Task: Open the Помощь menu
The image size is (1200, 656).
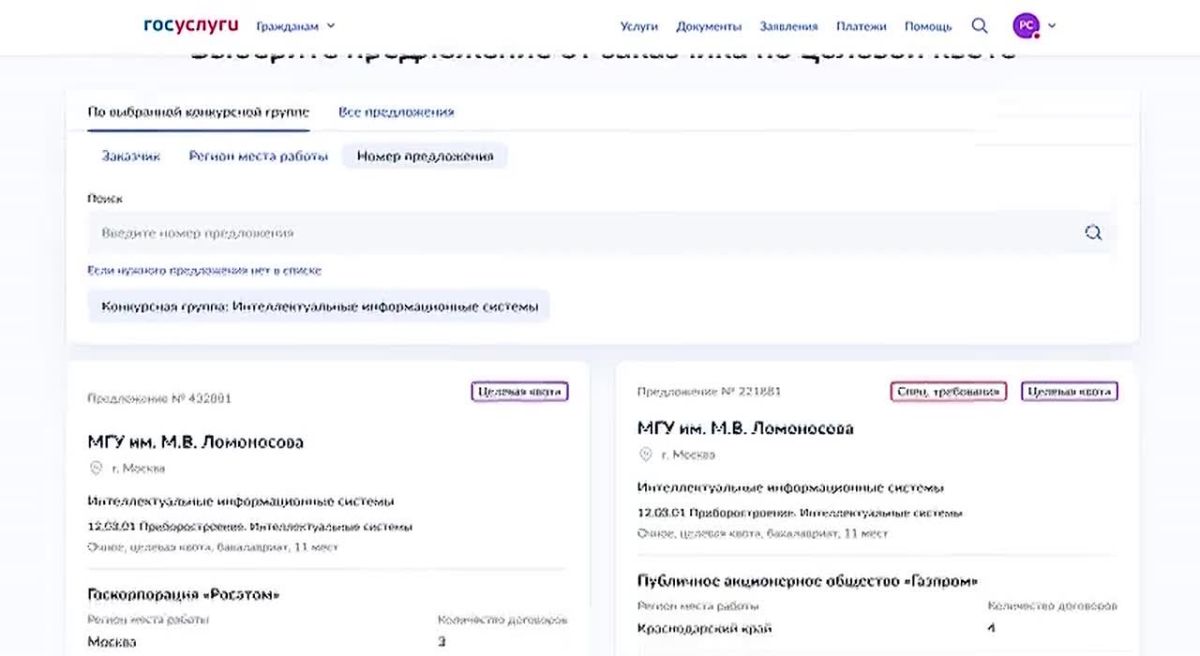Action: click(x=928, y=27)
